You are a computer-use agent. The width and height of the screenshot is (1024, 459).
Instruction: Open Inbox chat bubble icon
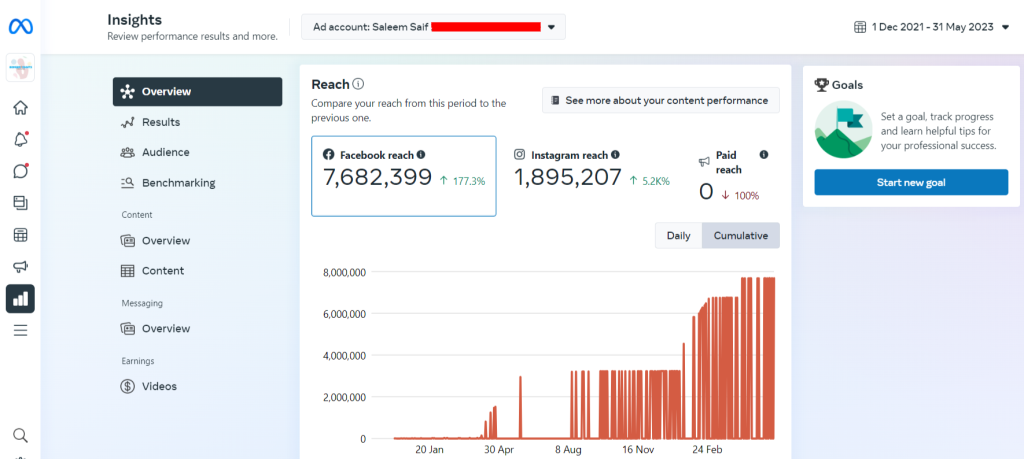click(x=20, y=171)
